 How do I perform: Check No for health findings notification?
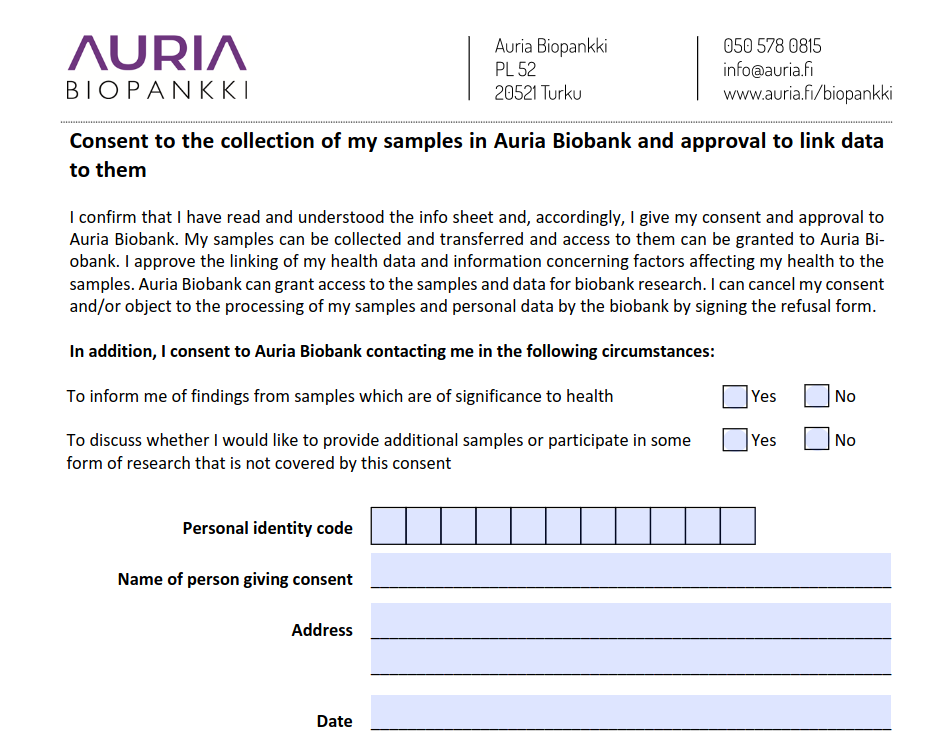tap(817, 397)
